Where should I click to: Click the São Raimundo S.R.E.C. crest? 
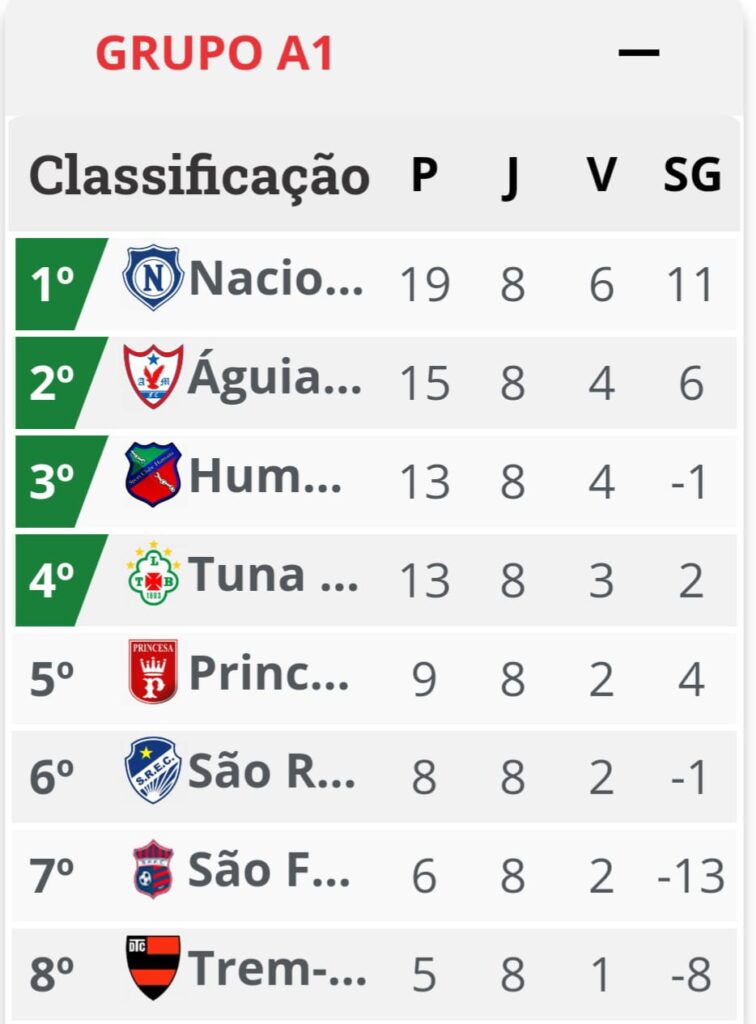coord(153,770)
